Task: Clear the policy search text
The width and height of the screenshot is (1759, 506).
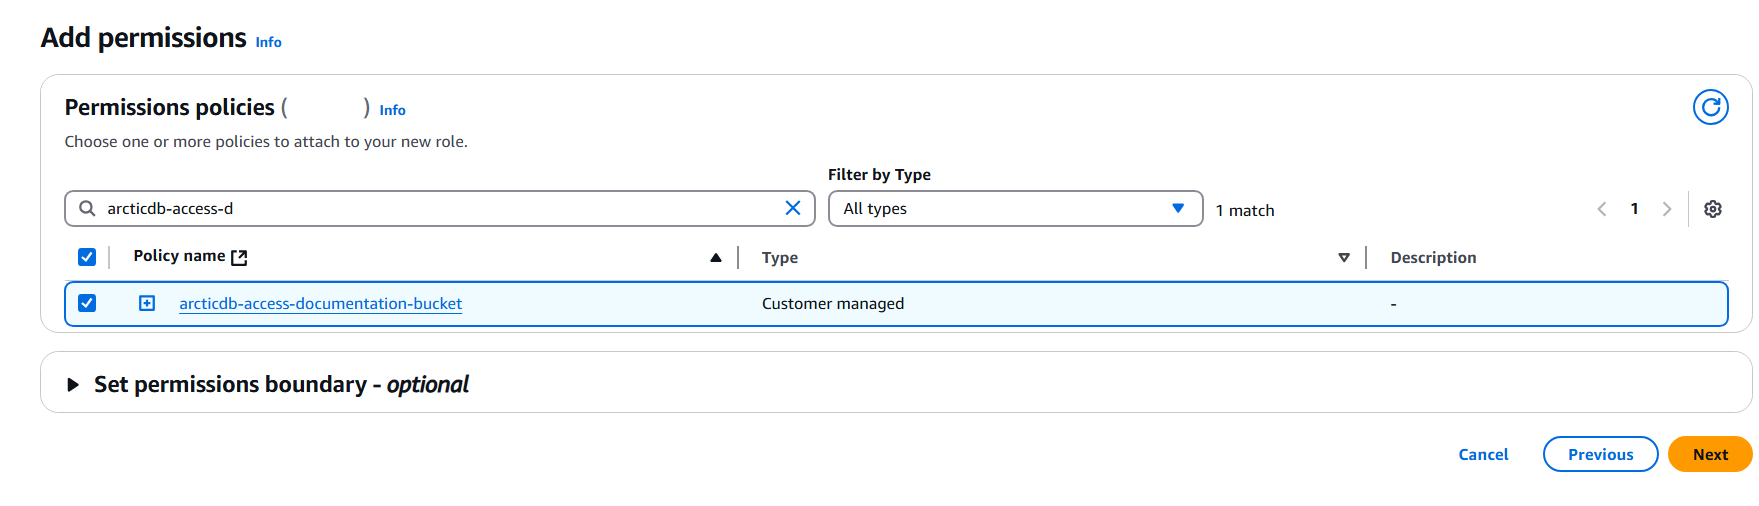Action: click(x=792, y=208)
